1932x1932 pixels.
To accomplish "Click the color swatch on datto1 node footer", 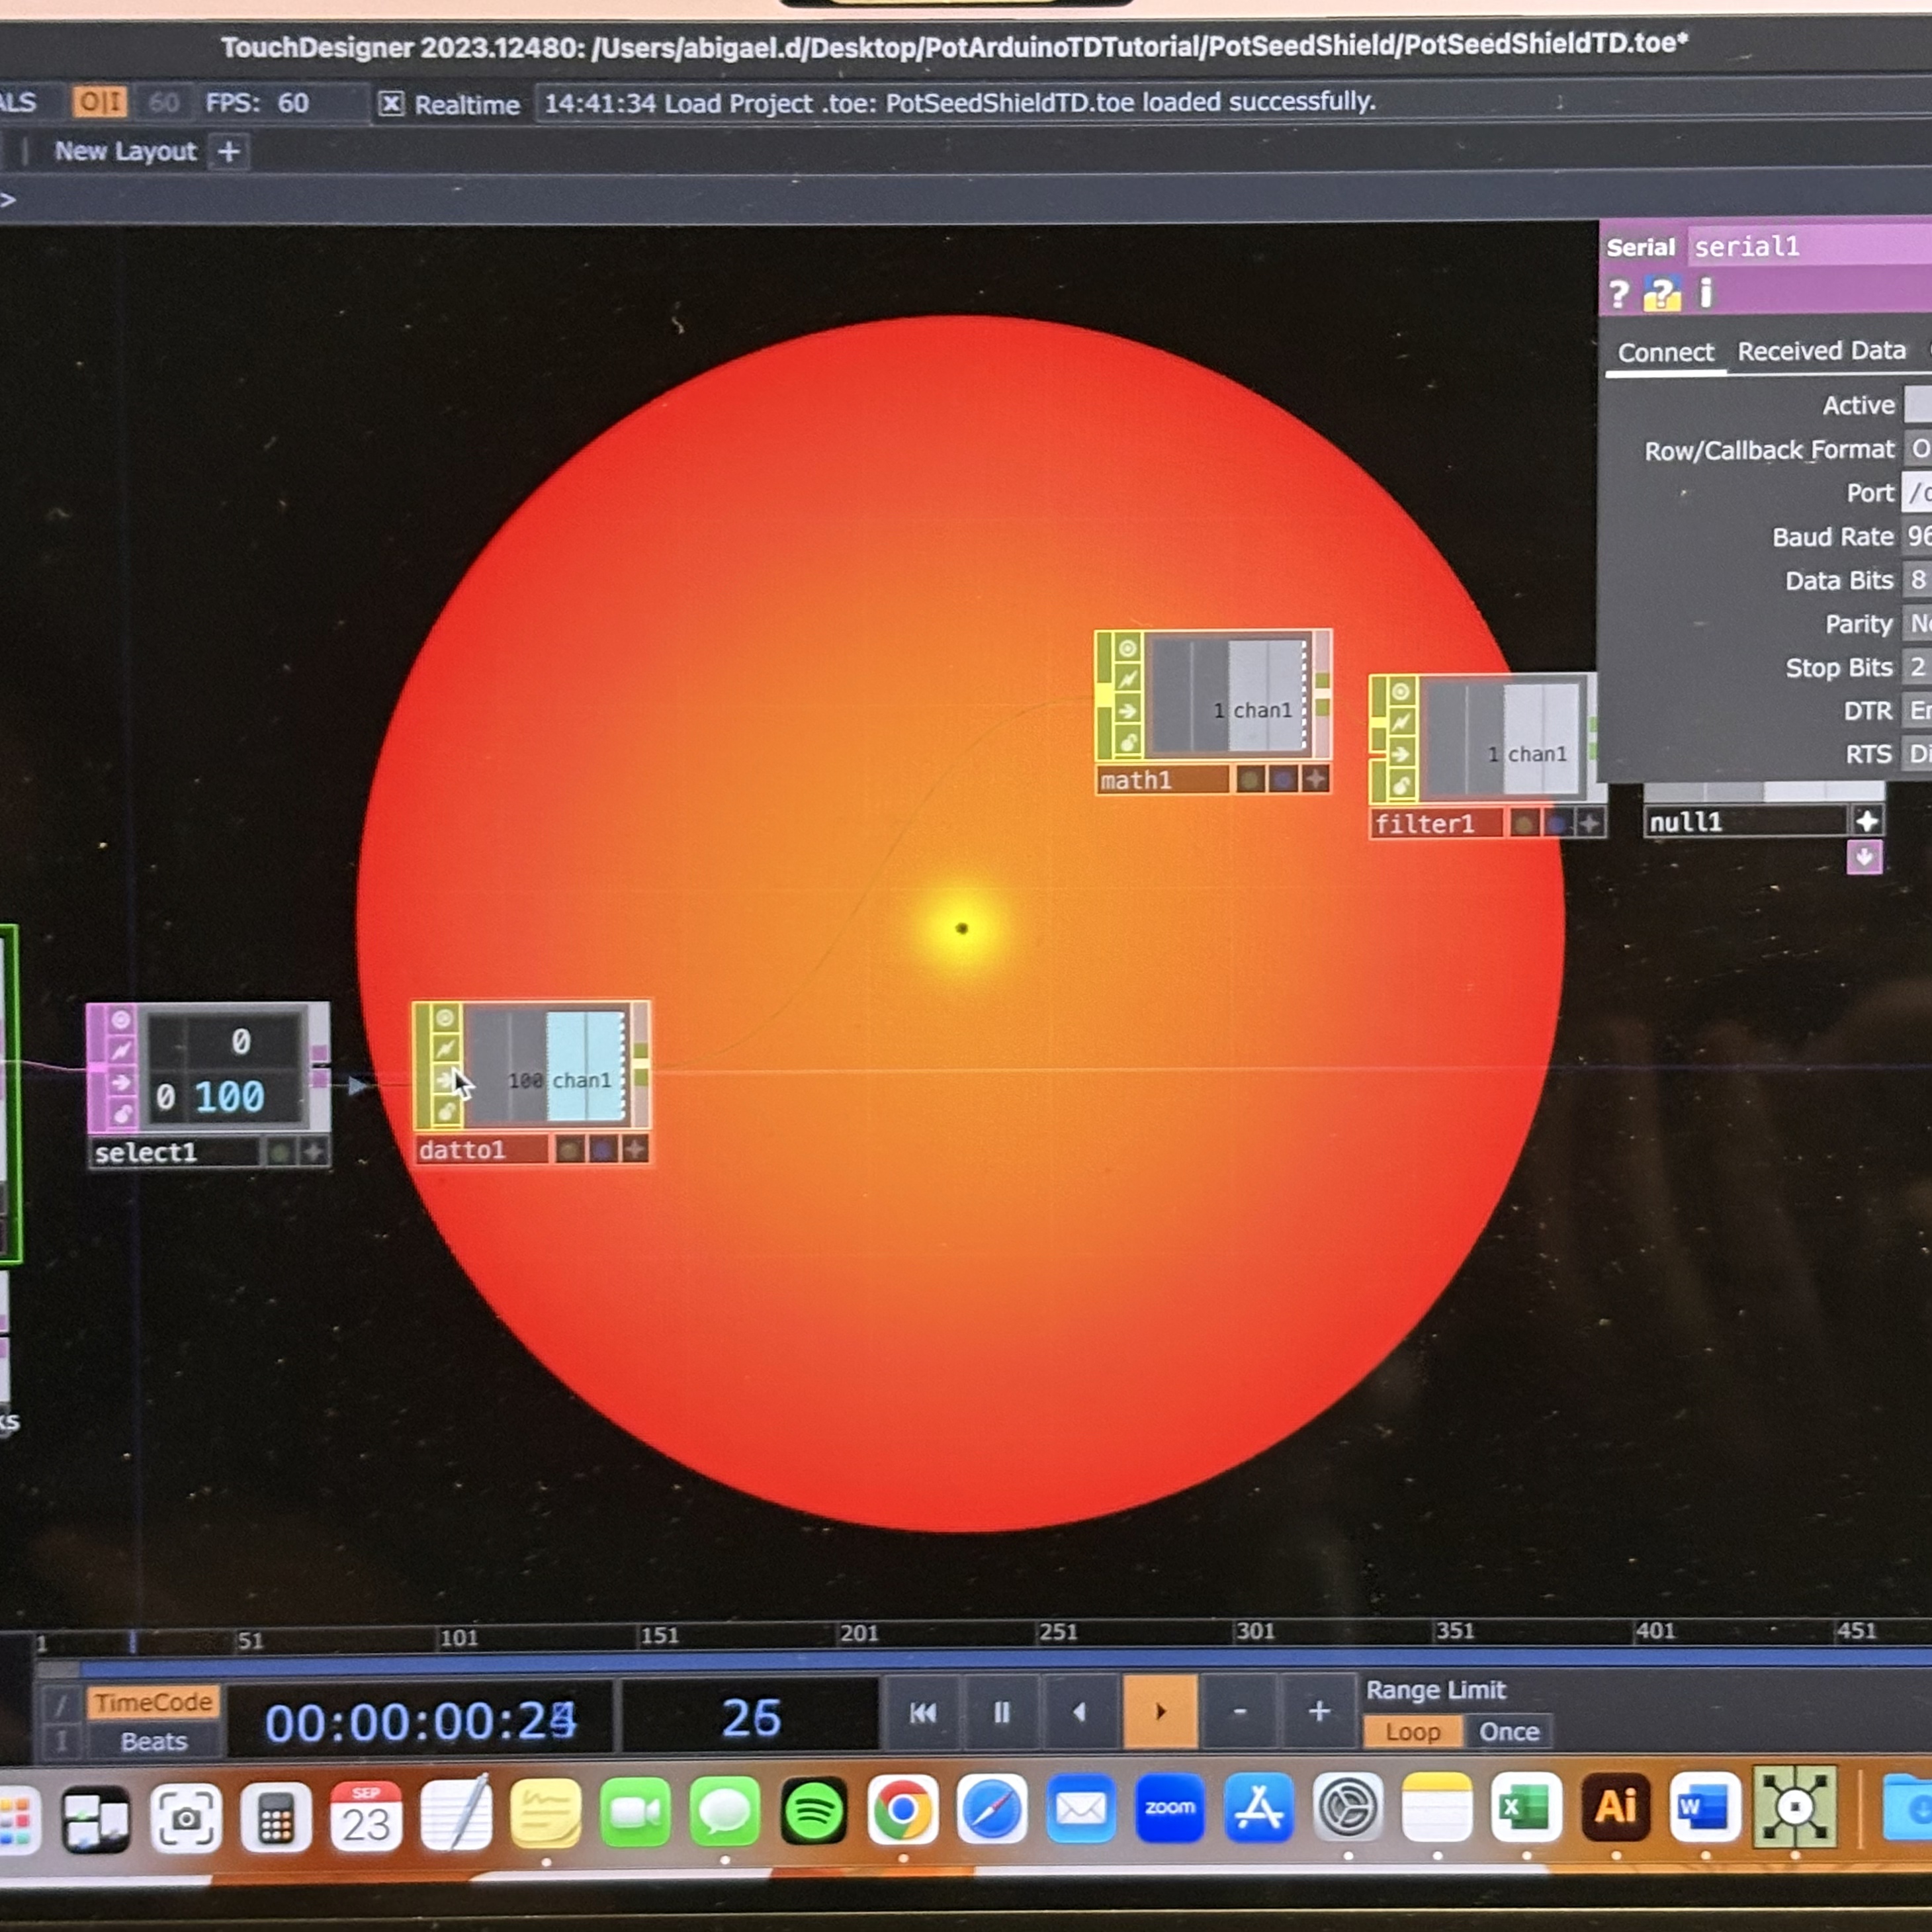I will [570, 1149].
